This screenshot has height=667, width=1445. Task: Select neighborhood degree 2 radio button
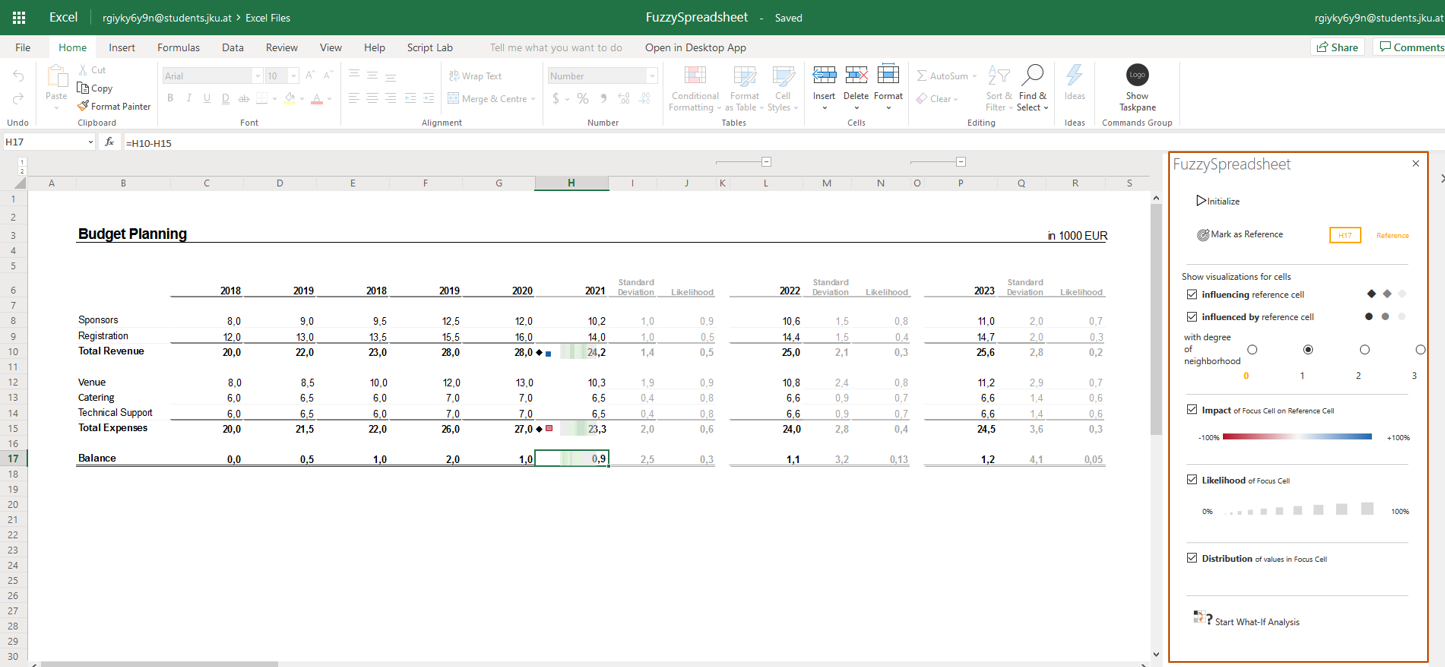1364,350
